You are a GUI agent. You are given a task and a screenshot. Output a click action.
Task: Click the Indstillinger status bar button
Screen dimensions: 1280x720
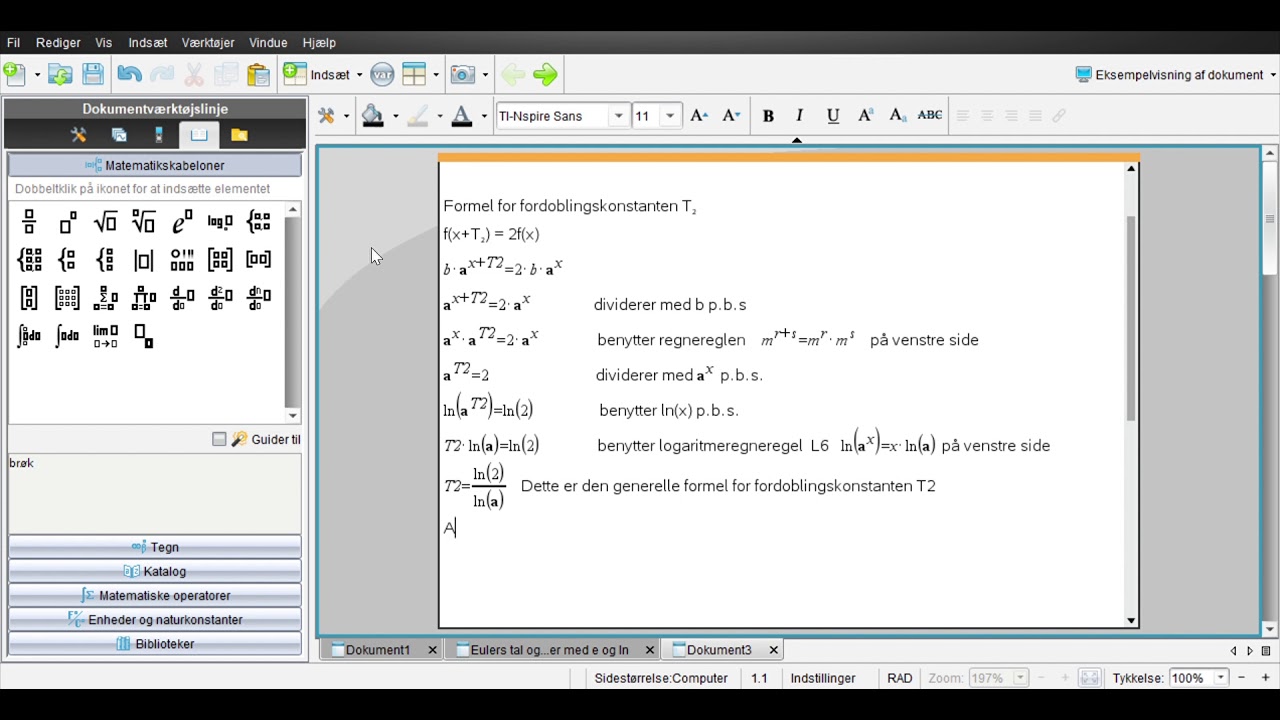[x=823, y=678]
